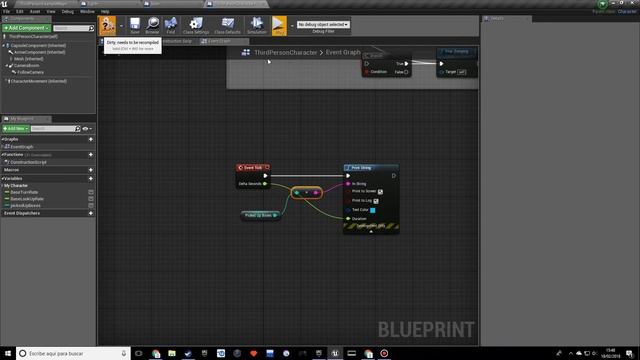The height and width of the screenshot is (360, 640).
Task: Click the My Blueprint search field
Action: click(x=56, y=129)
